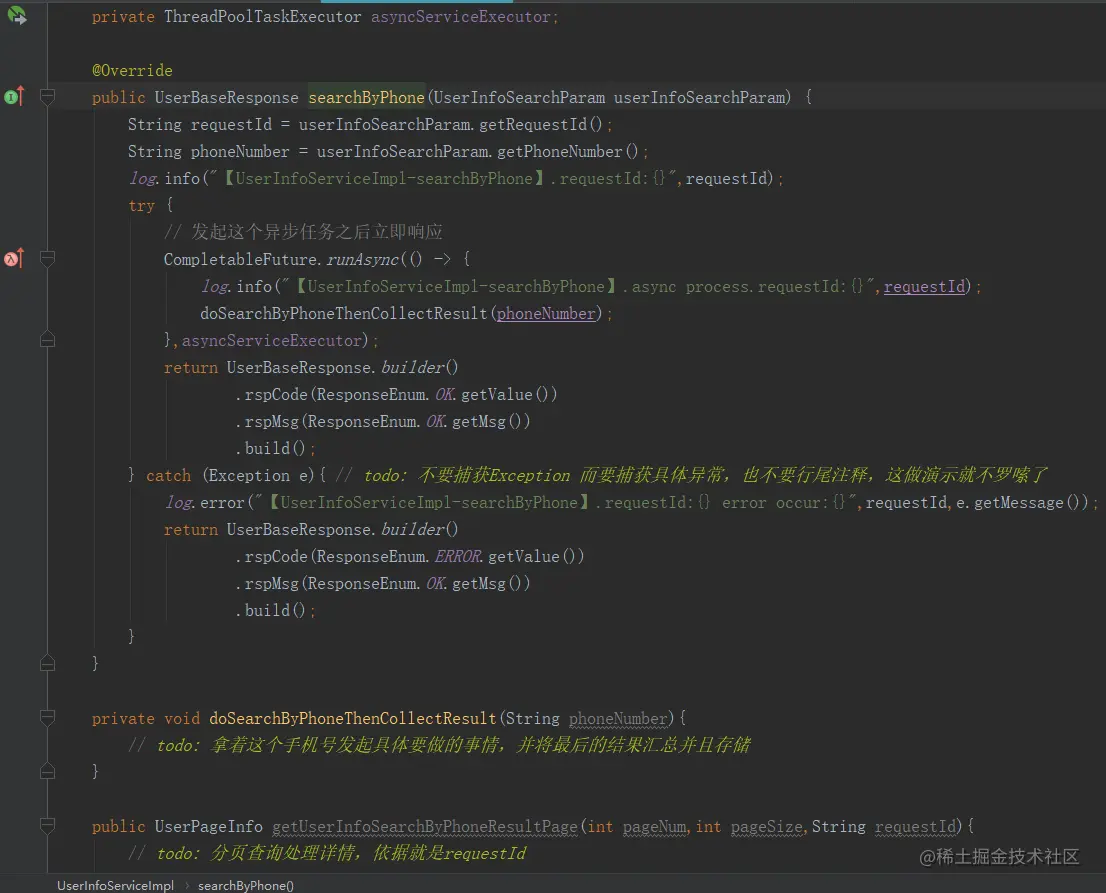Click underlined phoneNumber argument in lambda

coord(546,313)
